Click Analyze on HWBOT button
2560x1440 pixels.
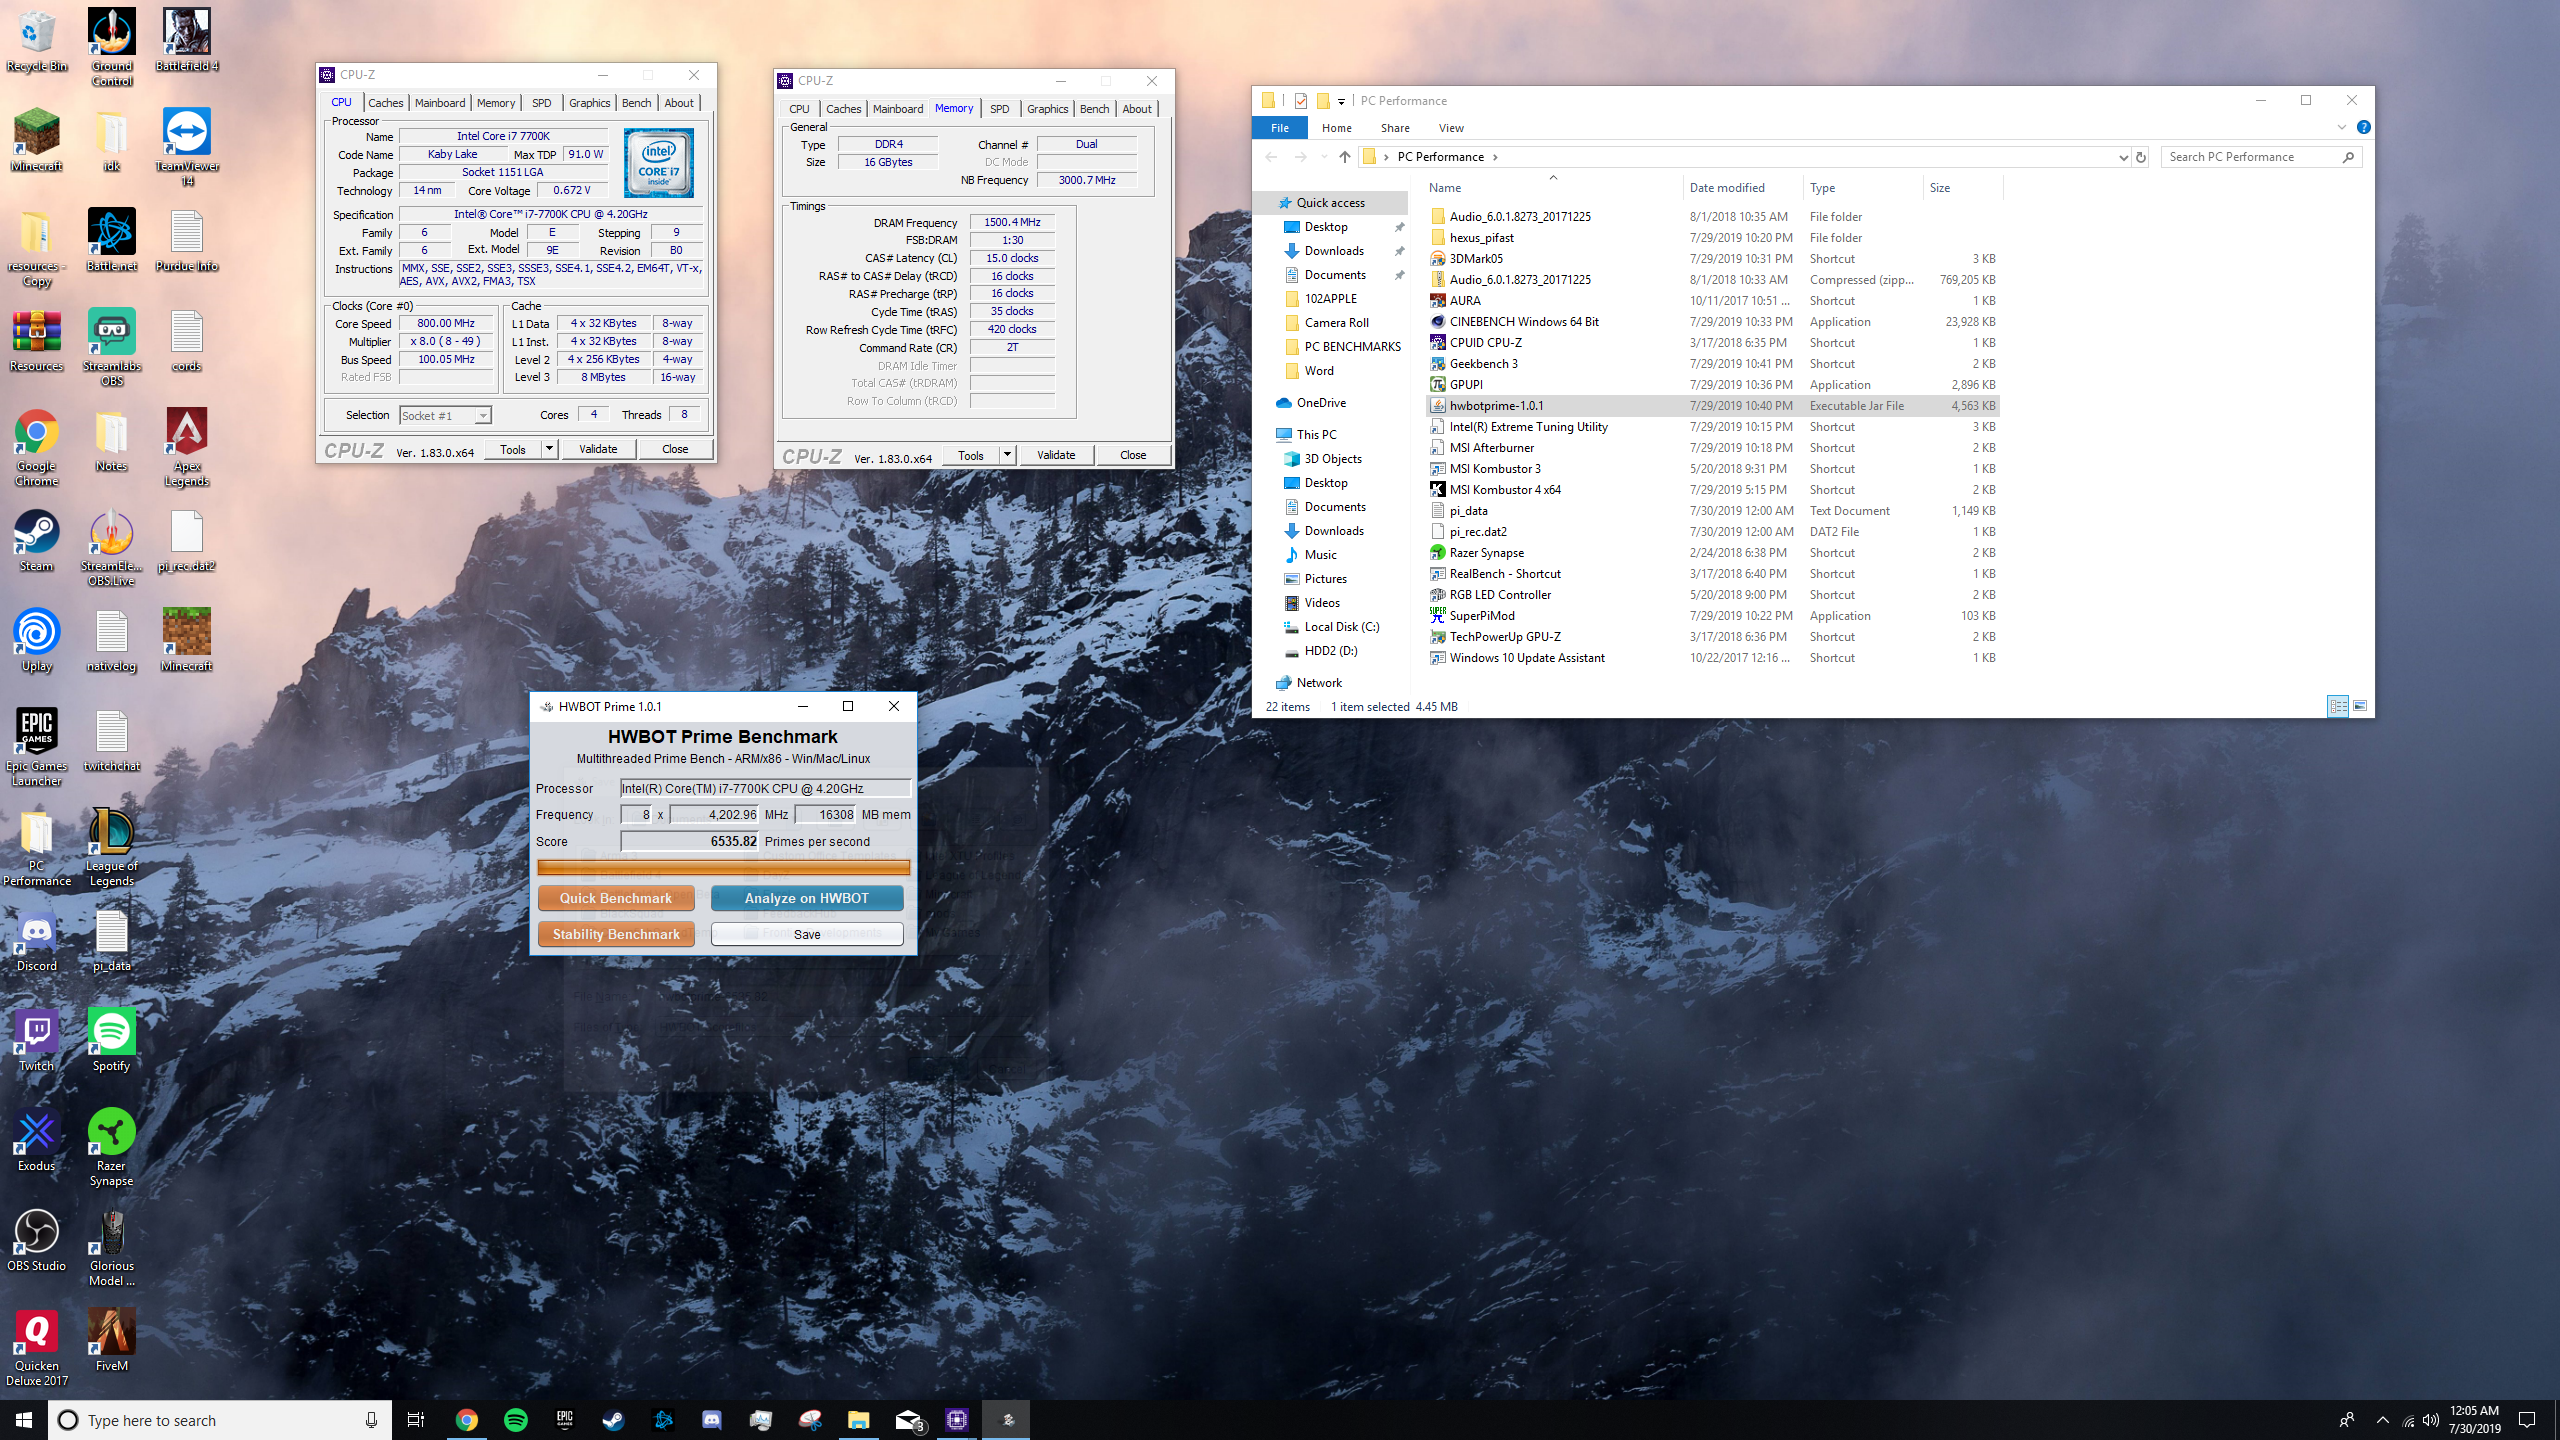[x=806, y=898]
